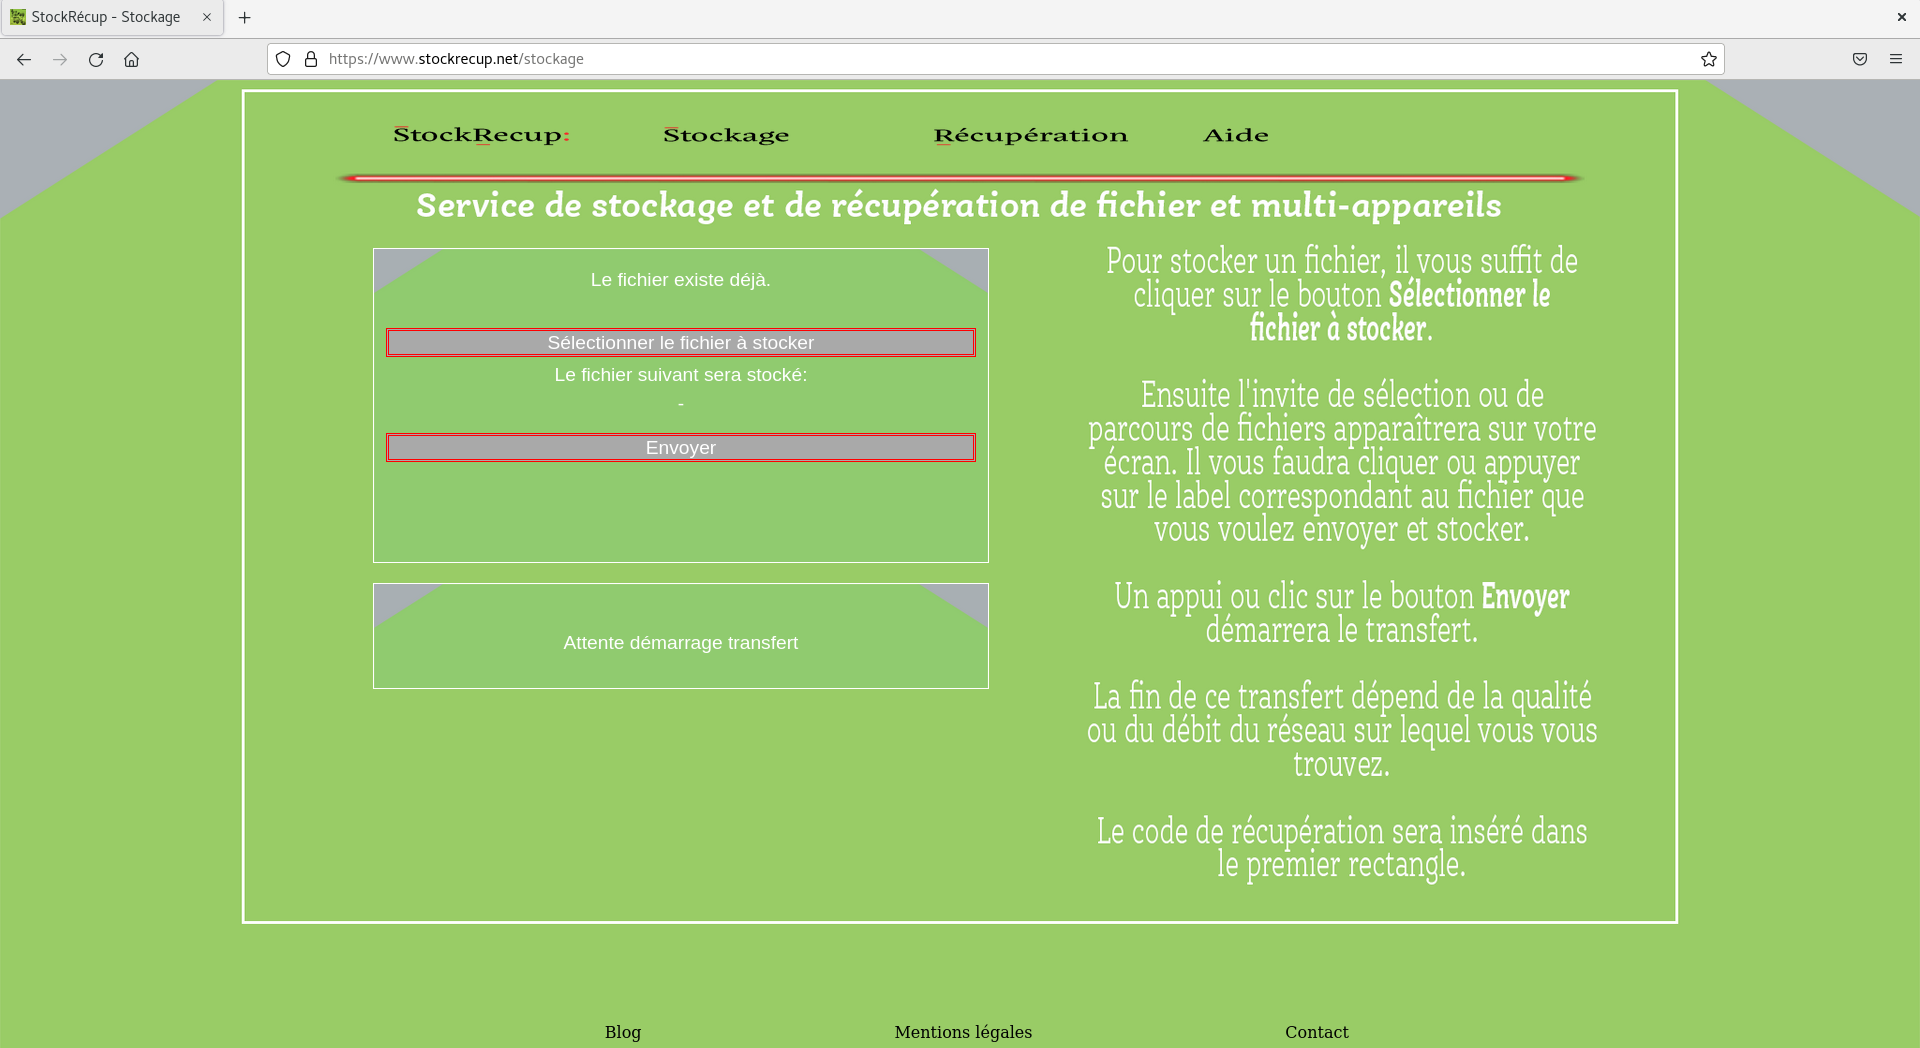Open the Firefox hamburger menu
This screenshot has width=1920, height=1048.
coord(1896,59)
